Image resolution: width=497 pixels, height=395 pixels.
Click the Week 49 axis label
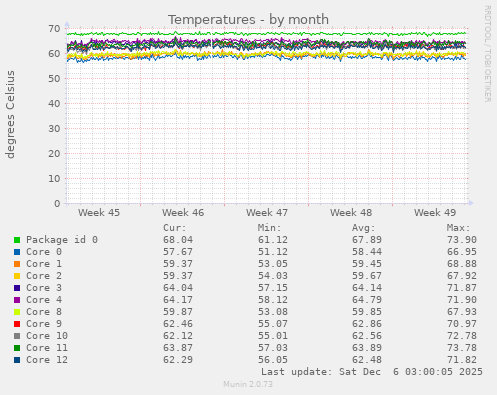[435, 213]
